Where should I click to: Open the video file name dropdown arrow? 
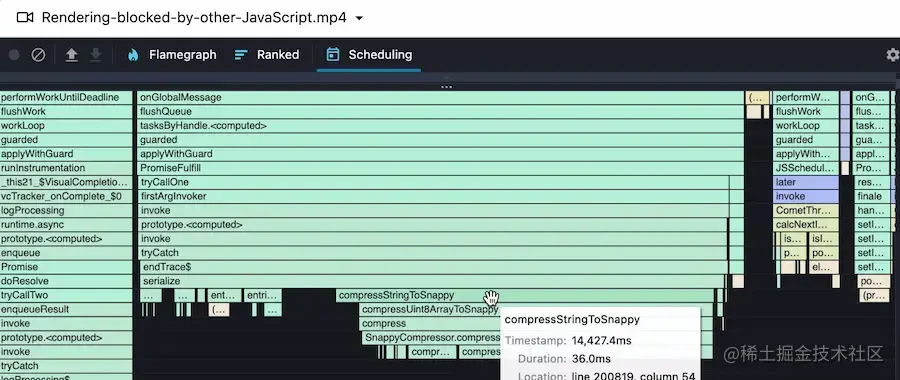tap(359, 18)
